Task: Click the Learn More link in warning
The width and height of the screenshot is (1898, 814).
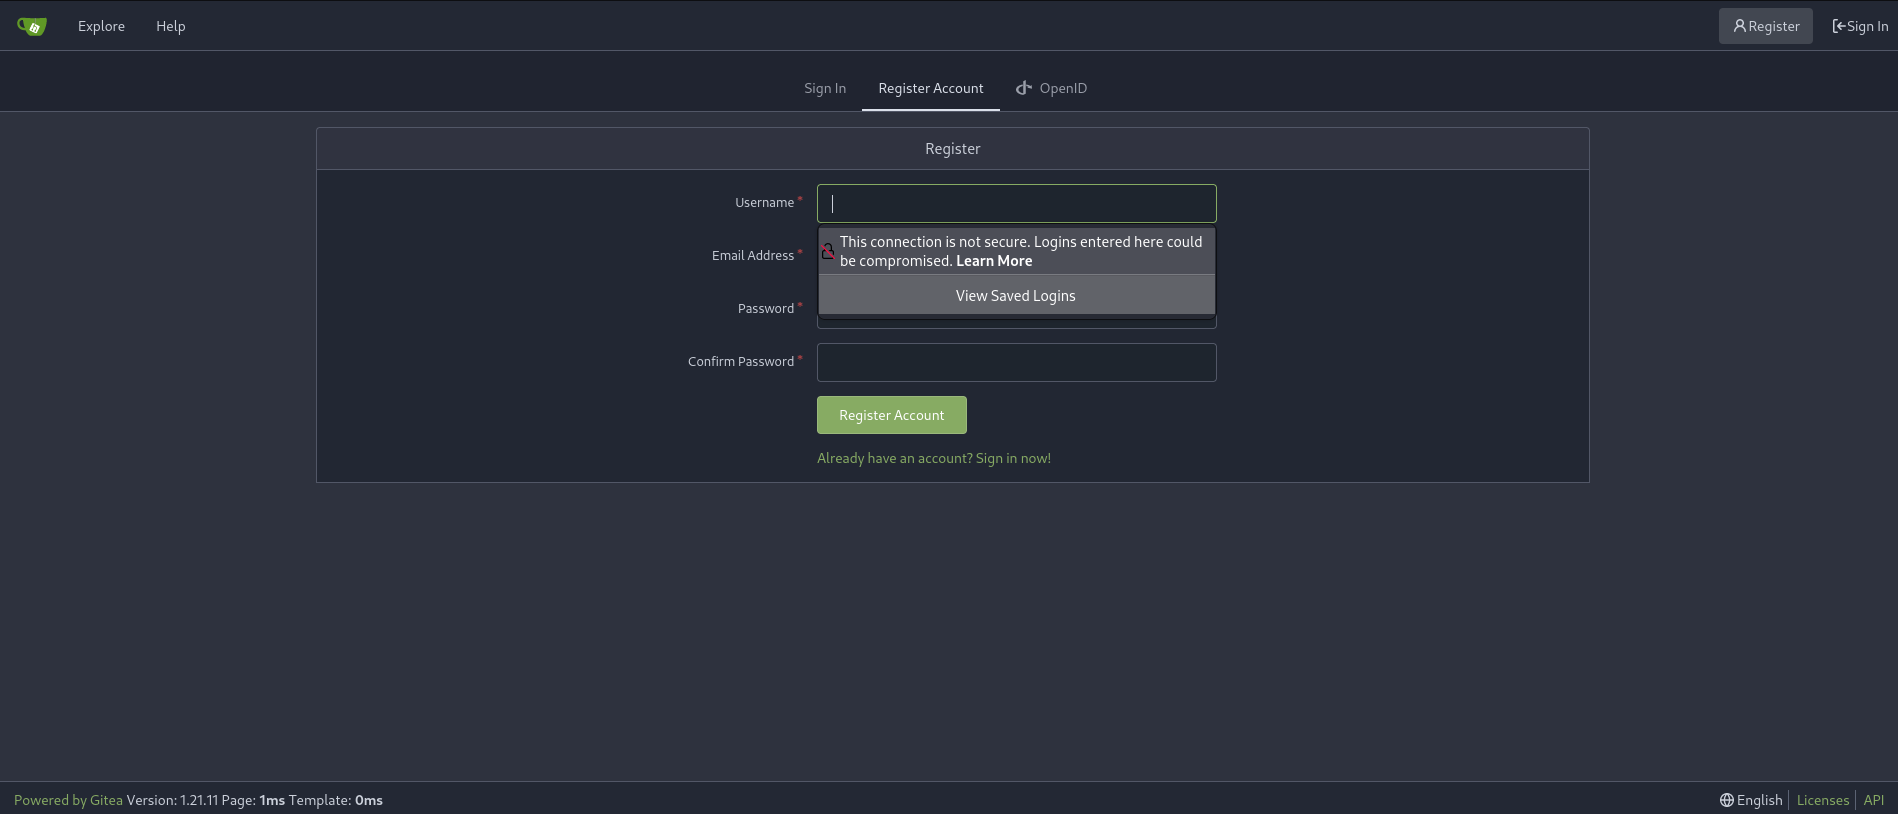Action: (993, 261)
